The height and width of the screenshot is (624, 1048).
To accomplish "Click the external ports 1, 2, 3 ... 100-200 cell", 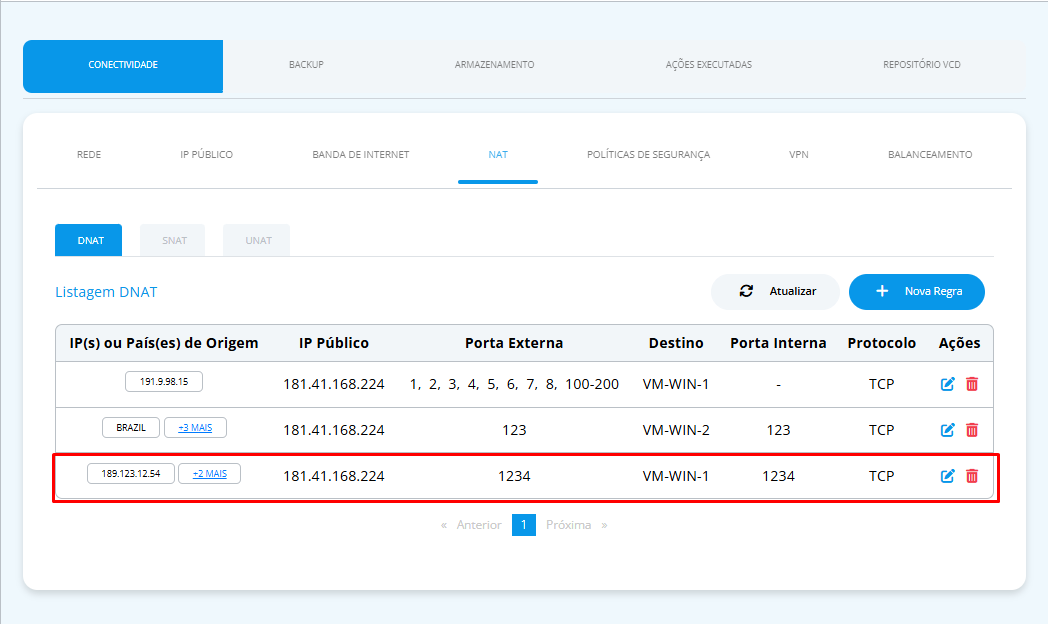I will pyautogui.click(x=514, y=385).
